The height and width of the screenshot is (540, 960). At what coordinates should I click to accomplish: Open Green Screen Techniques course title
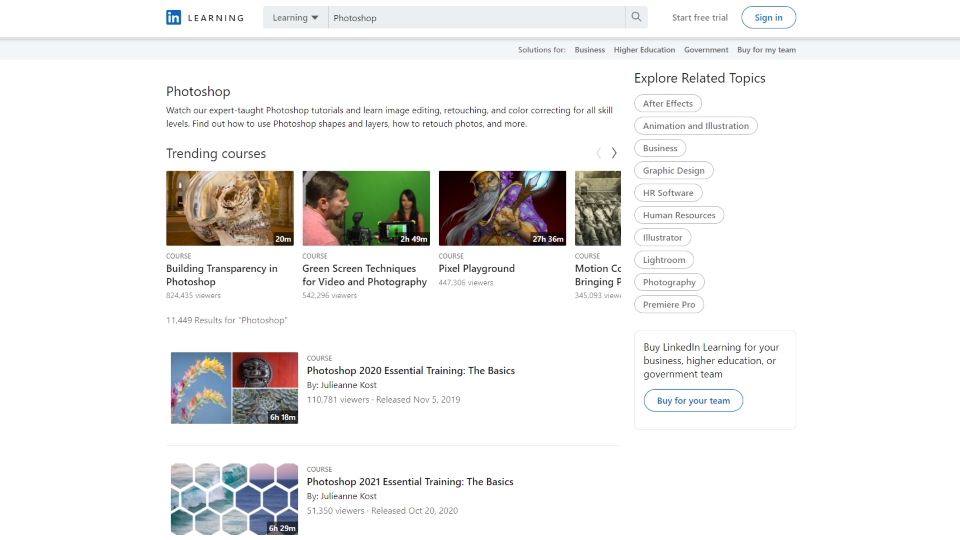coord(364,275)
